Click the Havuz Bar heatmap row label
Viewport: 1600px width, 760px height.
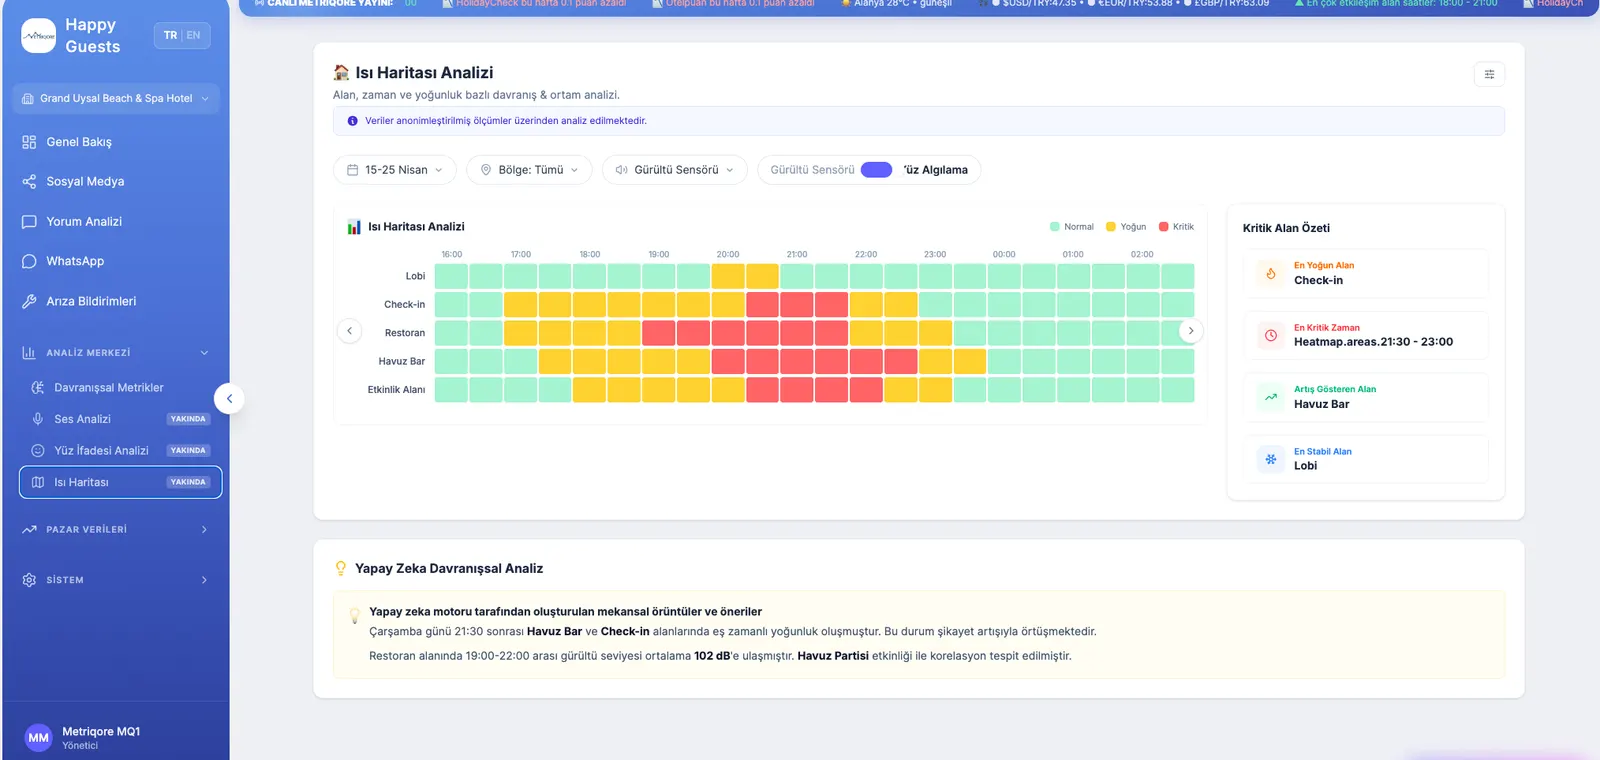coord(402,362)
